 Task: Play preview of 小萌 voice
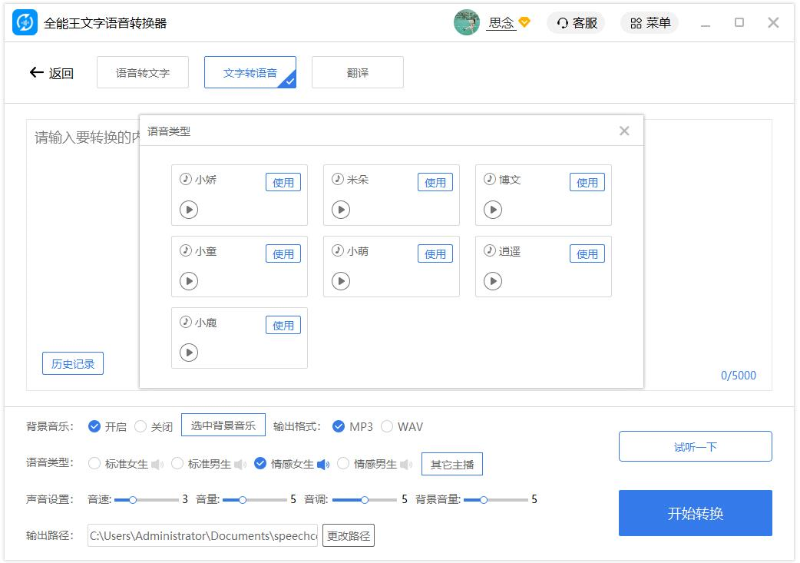(341, 282)
